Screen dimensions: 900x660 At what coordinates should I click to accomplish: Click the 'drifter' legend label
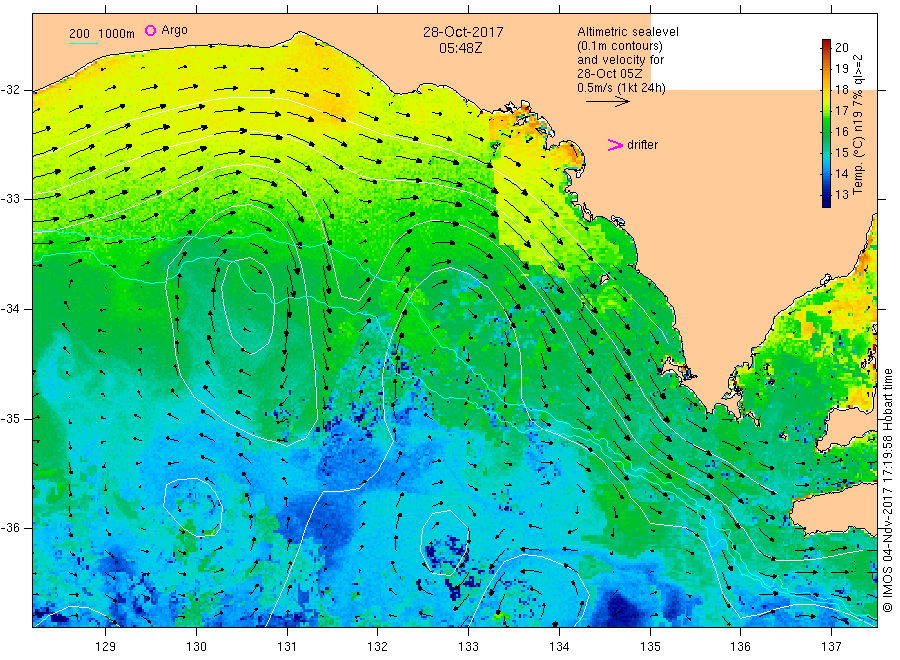click(x=642, y=145)
